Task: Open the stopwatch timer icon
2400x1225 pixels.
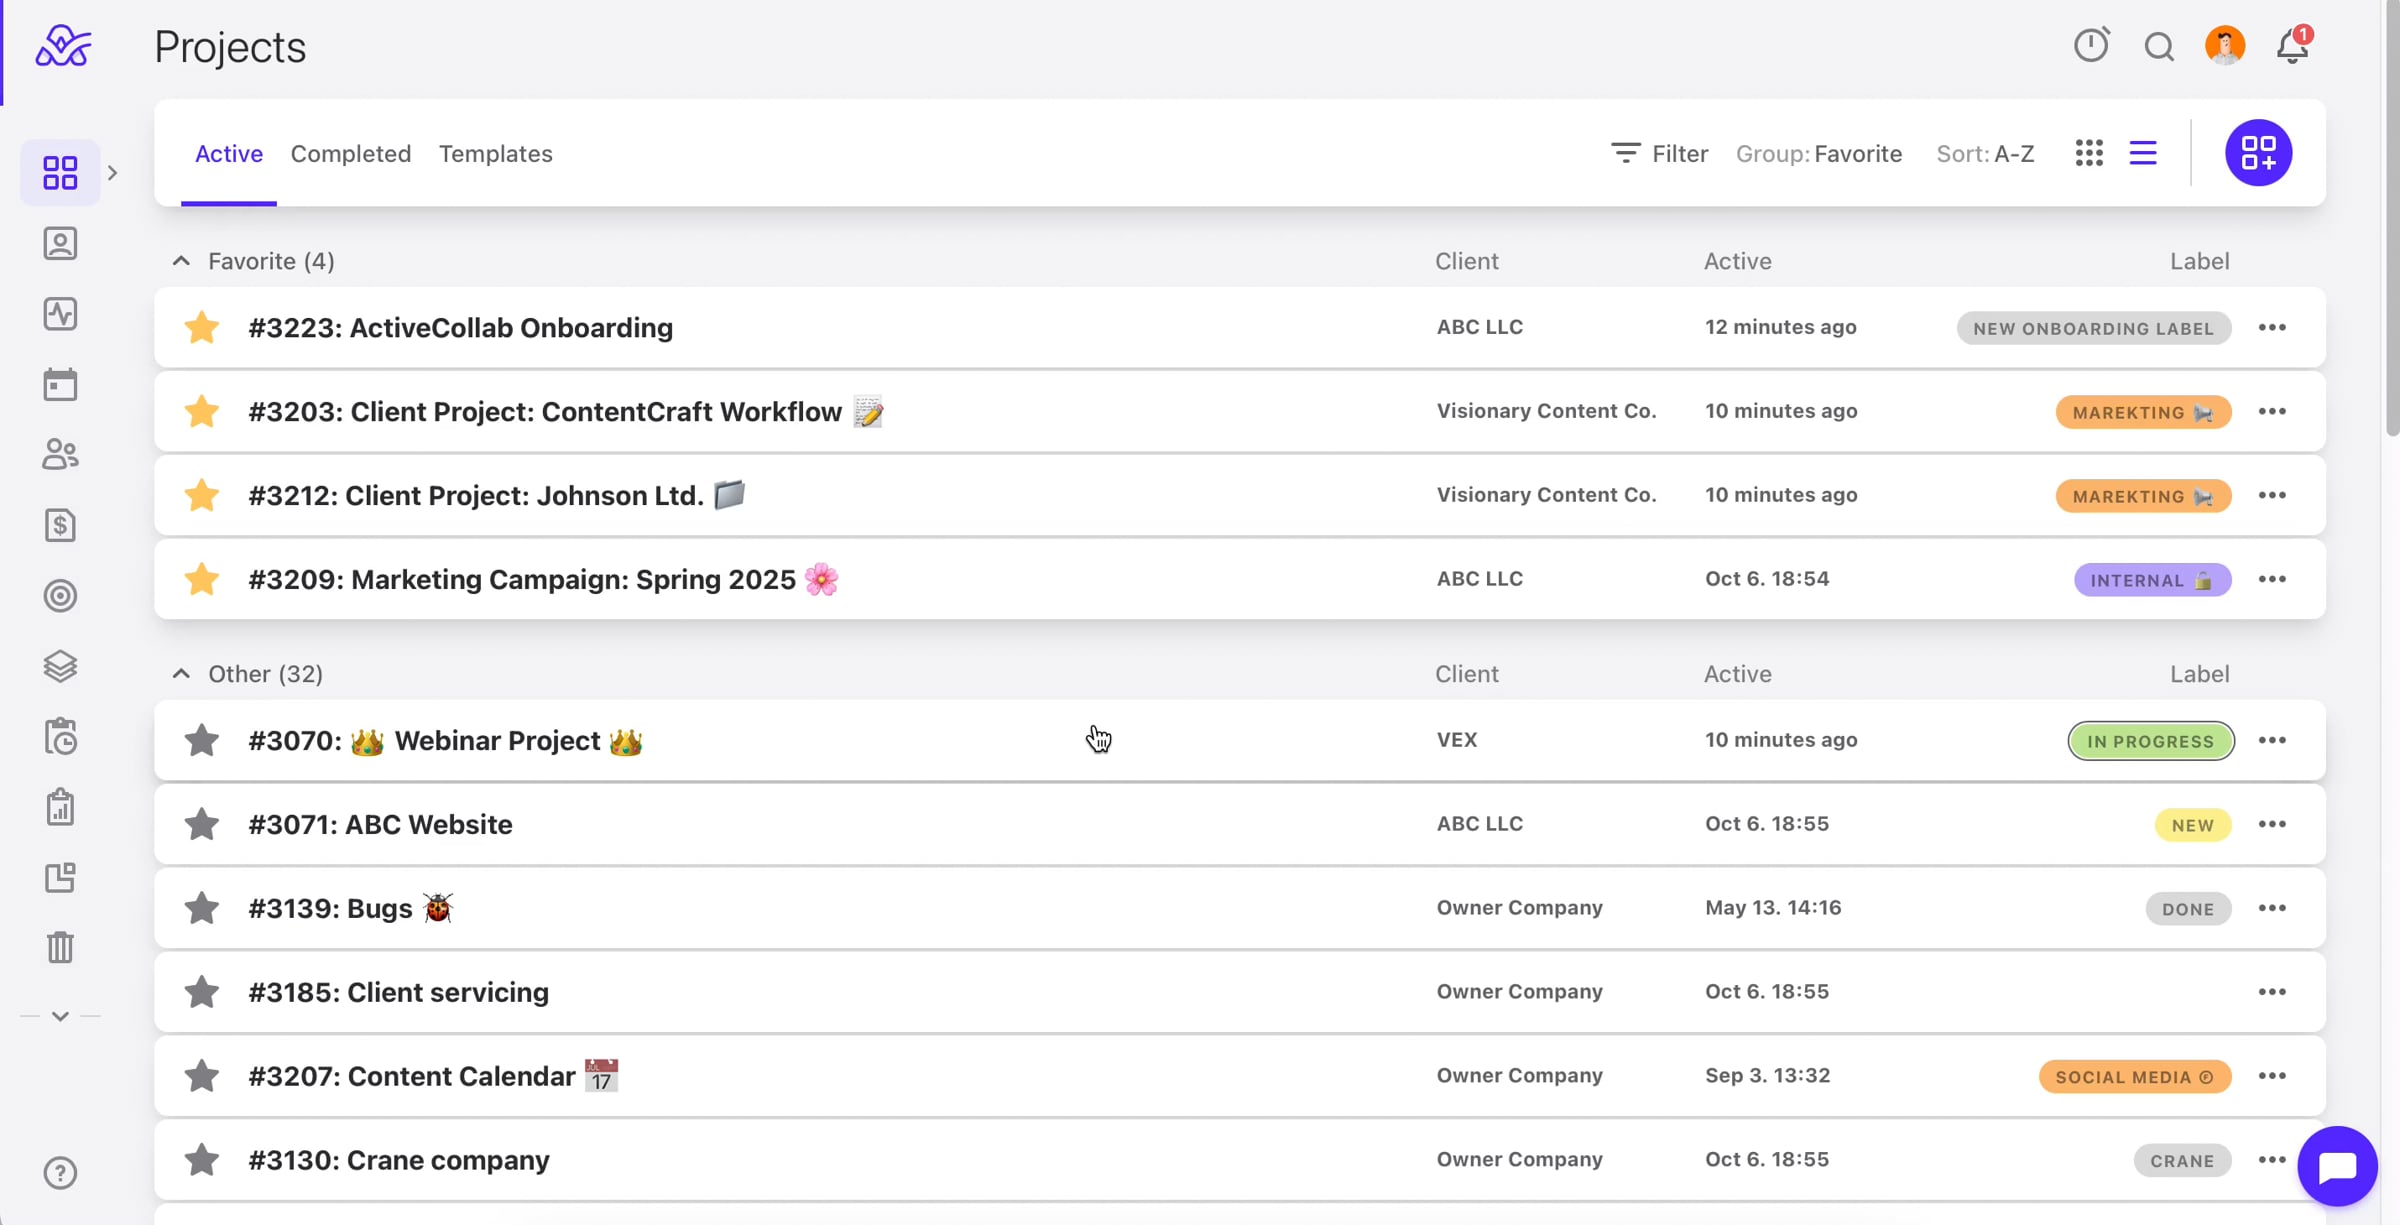Action: pyautogui.click(x=2091, y=45)
